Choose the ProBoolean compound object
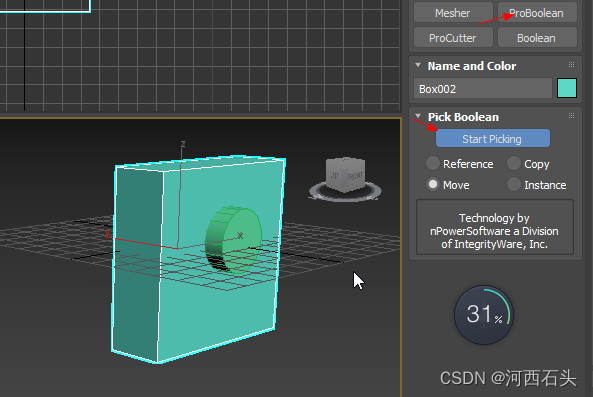593x397 pixels. [x=537, y=12]
